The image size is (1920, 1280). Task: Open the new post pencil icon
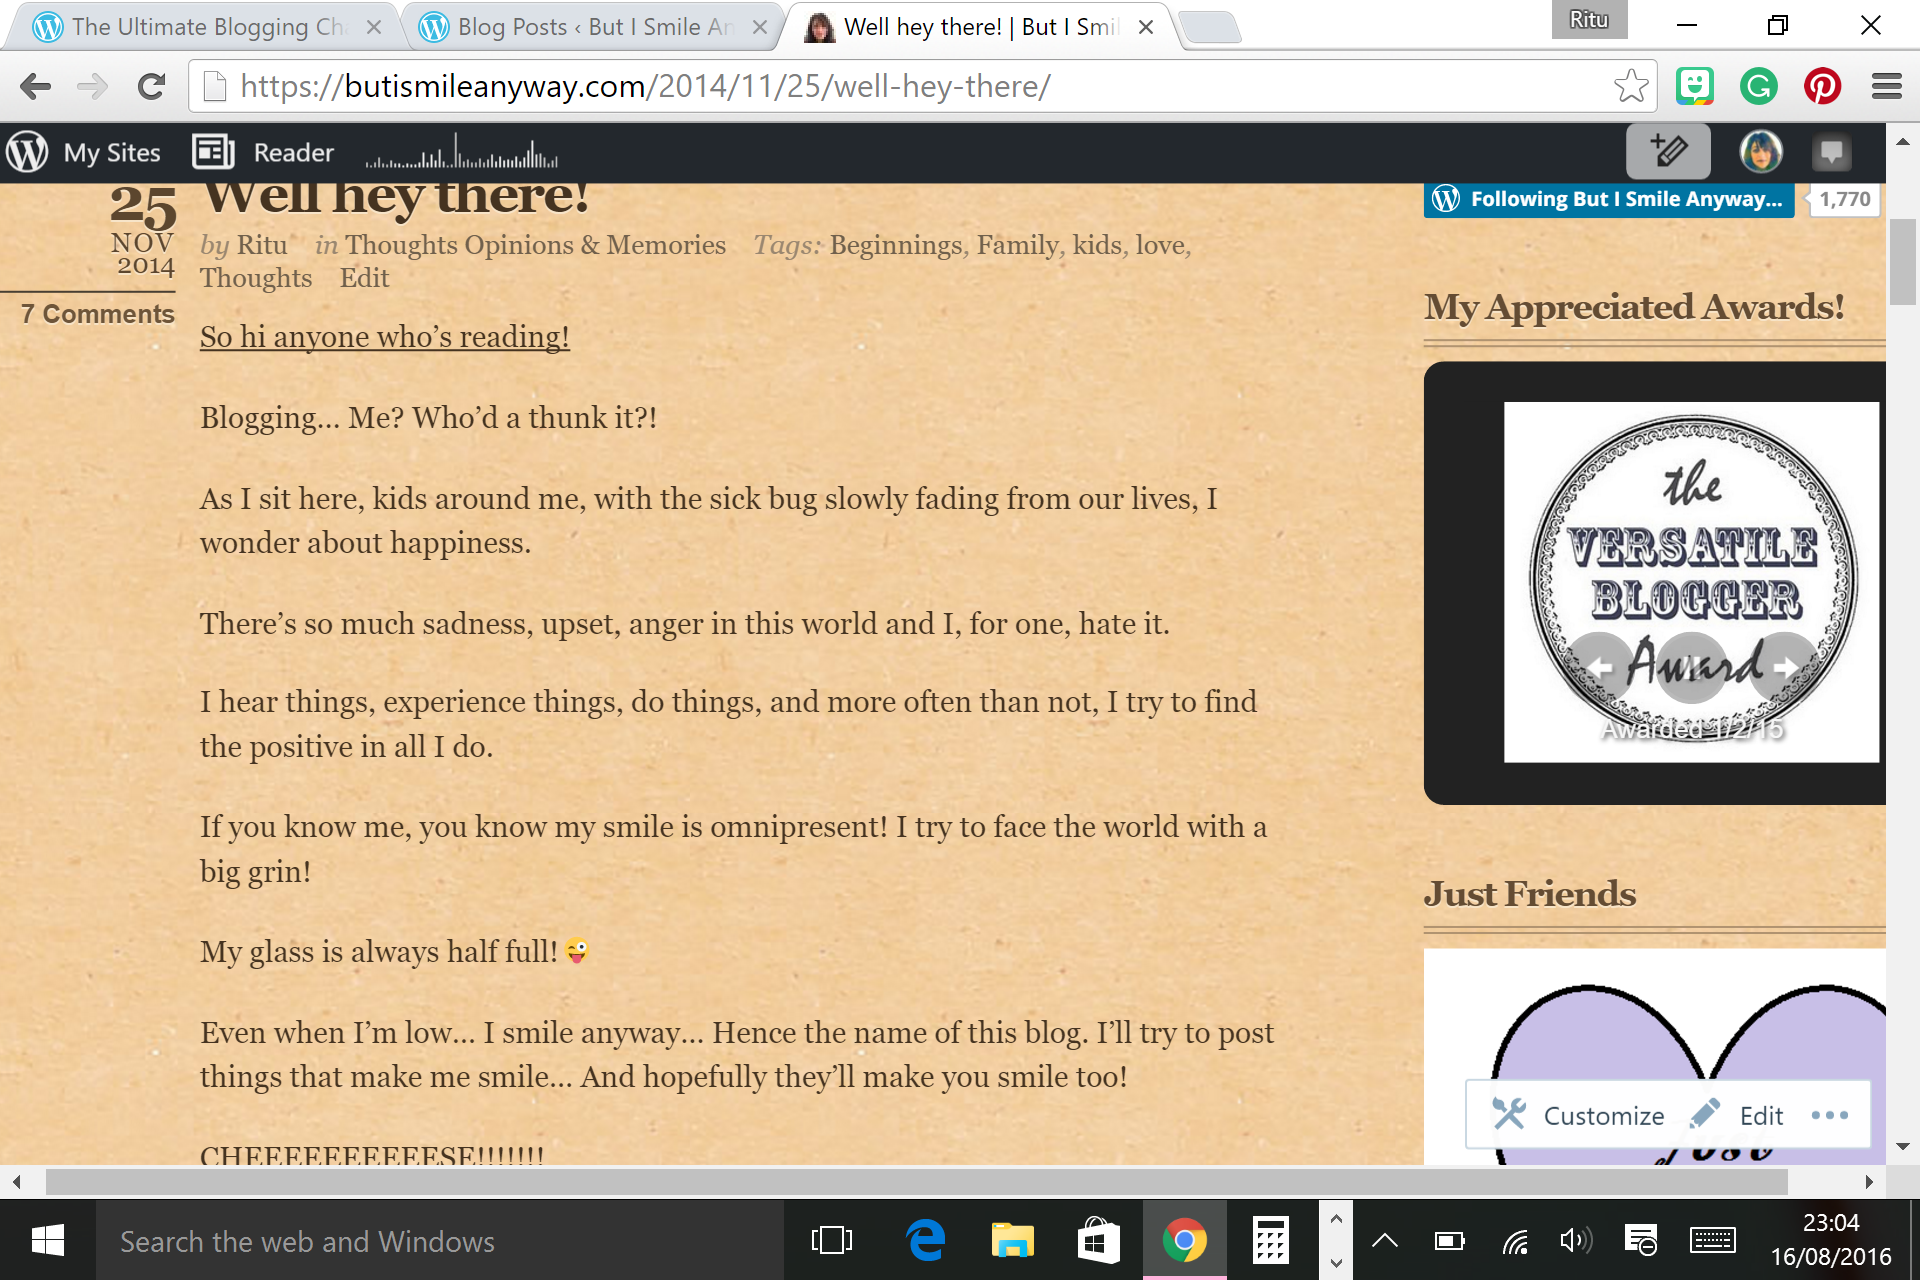(x=1668, y=151)
